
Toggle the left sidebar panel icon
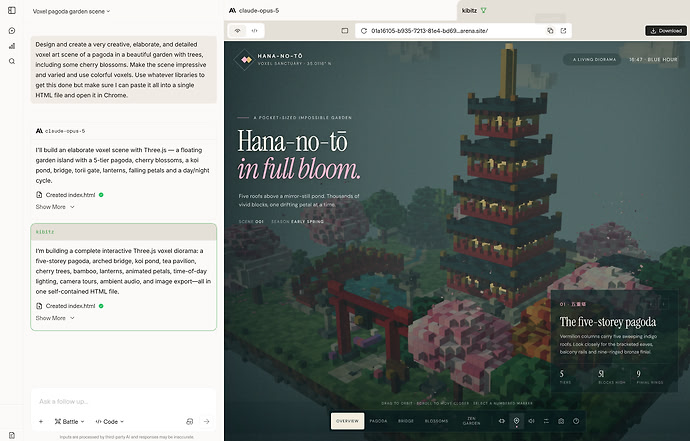click(x=12, y=10)
